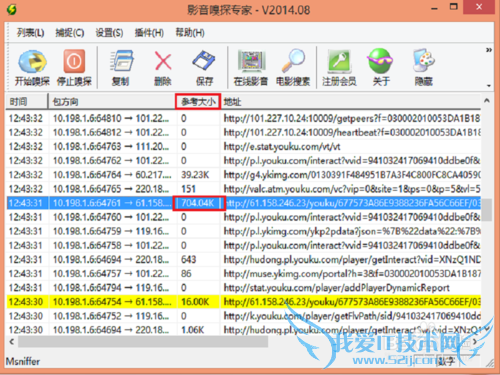This screenshot has height=375, width=500.
Task: Click the app logo in title bar
Action: (12, 9)
